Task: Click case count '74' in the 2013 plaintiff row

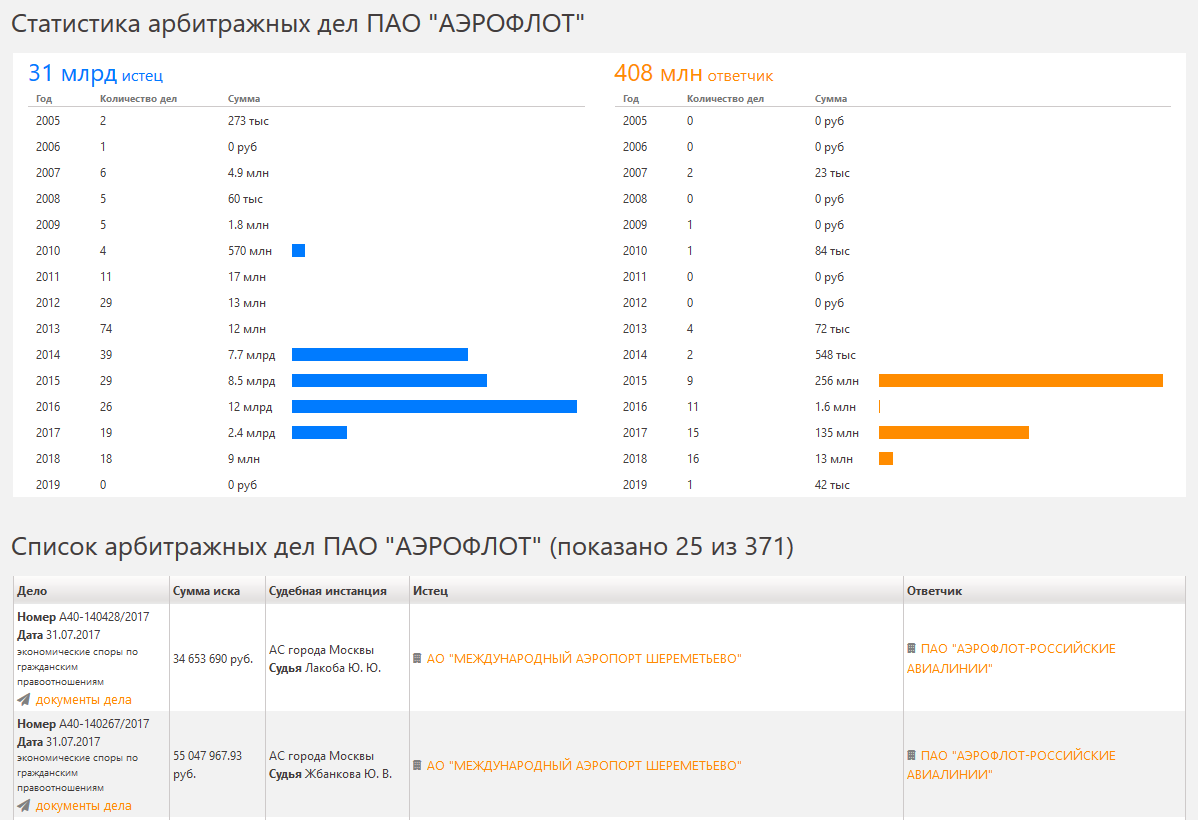Action: click(106, 329)
